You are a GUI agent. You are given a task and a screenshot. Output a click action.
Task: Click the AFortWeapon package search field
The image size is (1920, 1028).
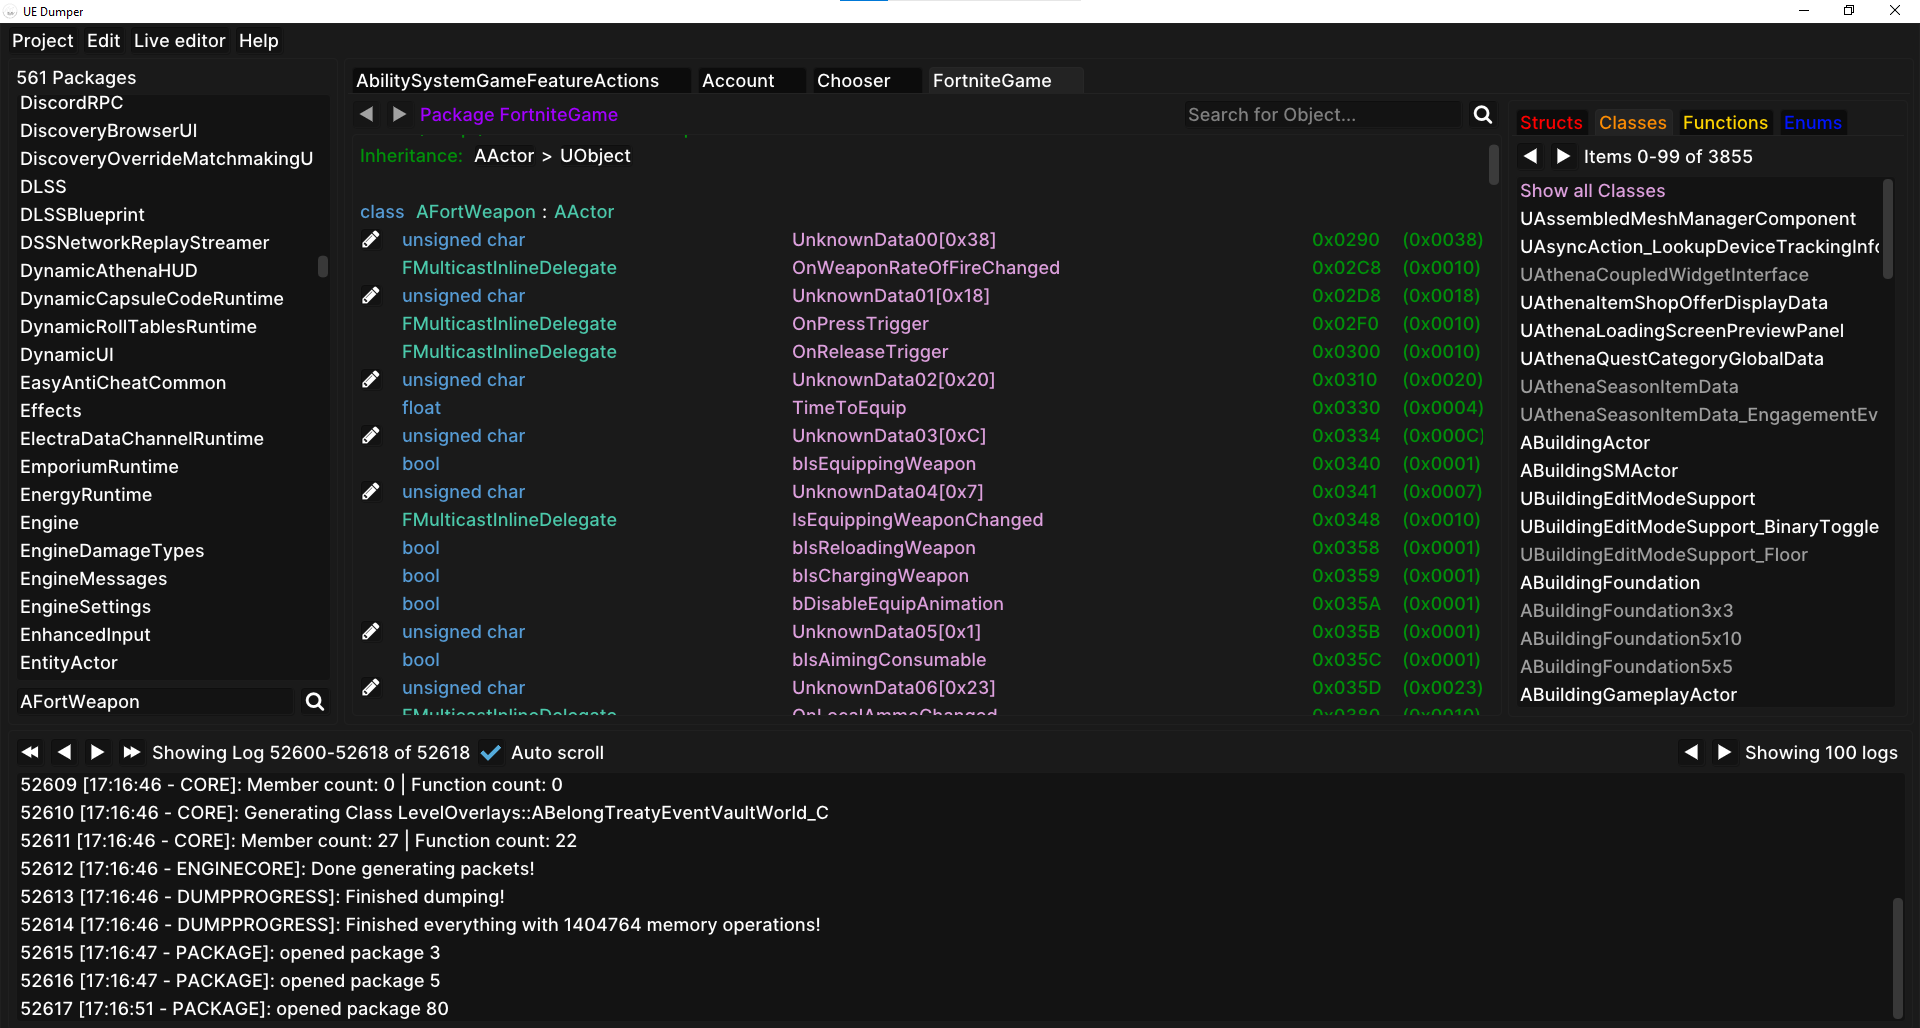coord(155,702)
